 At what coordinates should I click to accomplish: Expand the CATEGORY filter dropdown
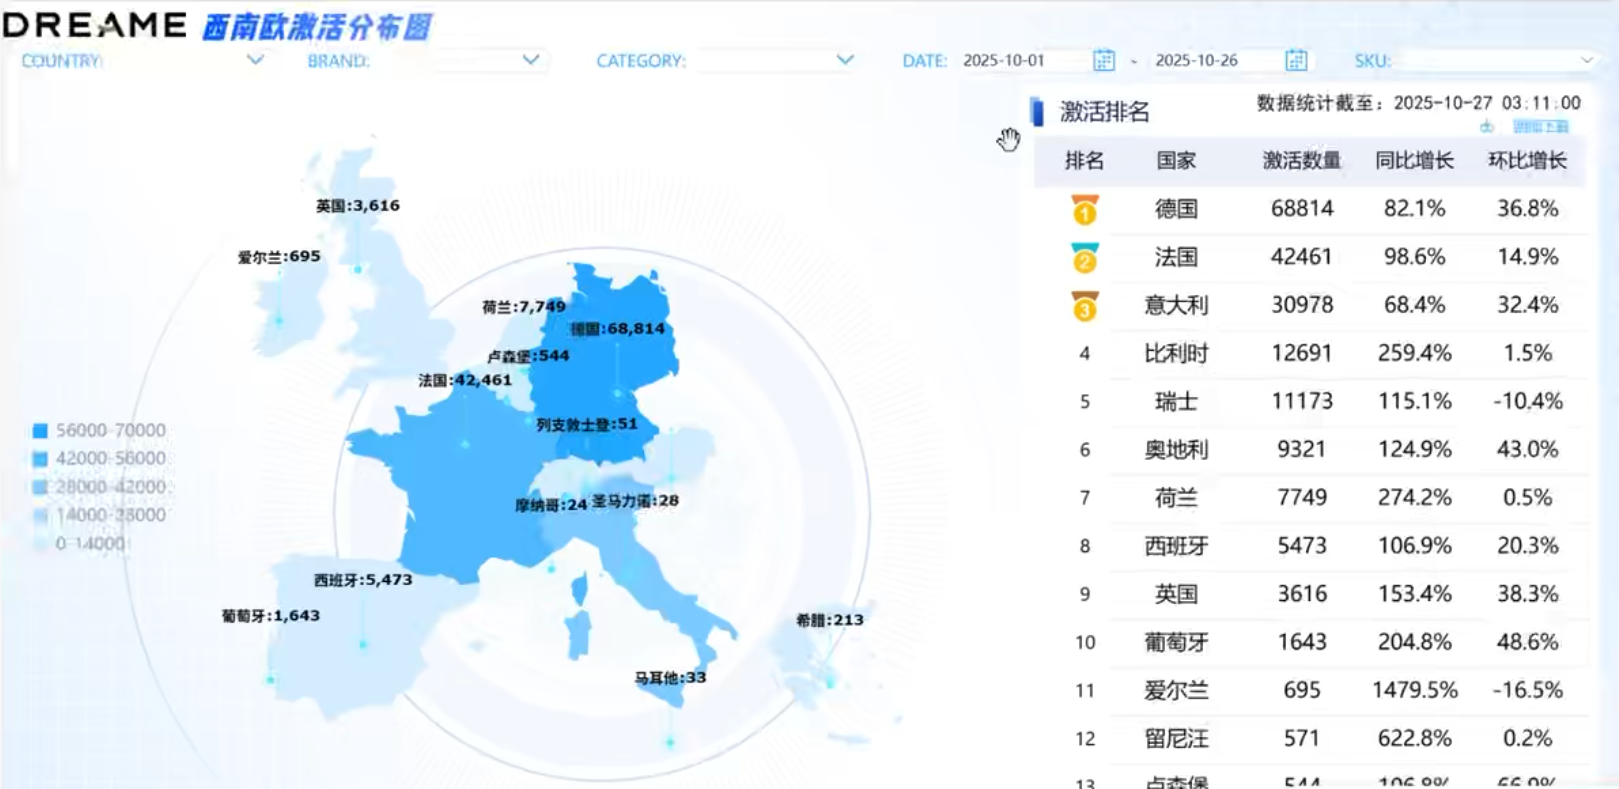(845, 60)
